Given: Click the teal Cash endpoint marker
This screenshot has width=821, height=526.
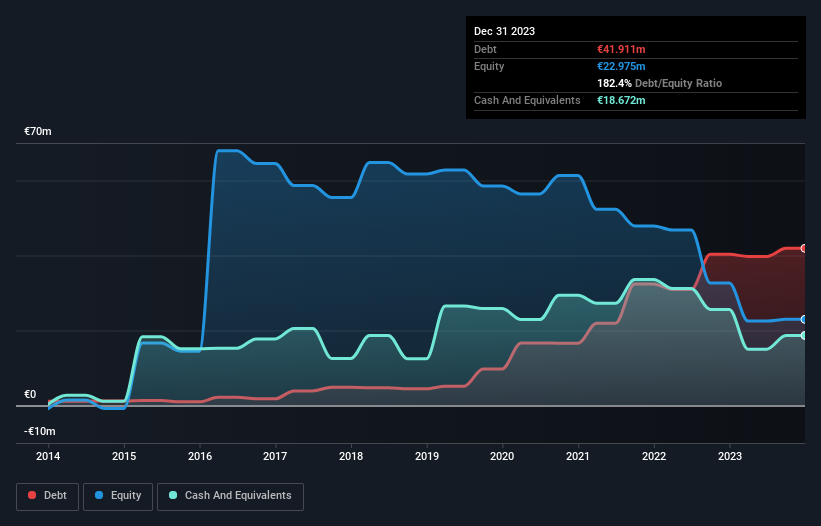Looking at the screenshot, I should pyautogui.click(x=804, y=335).
